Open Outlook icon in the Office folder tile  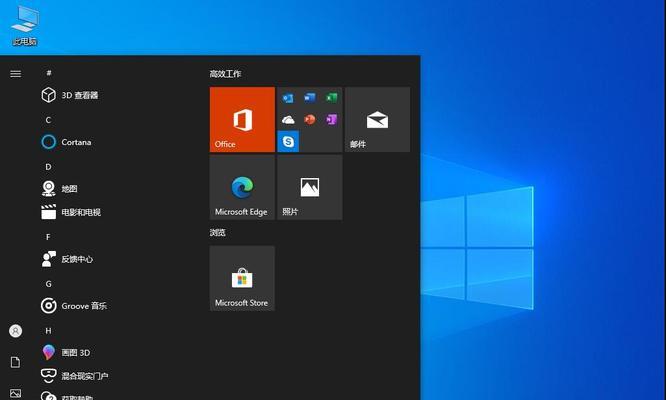pyautogui.click(x=288, y=98)
